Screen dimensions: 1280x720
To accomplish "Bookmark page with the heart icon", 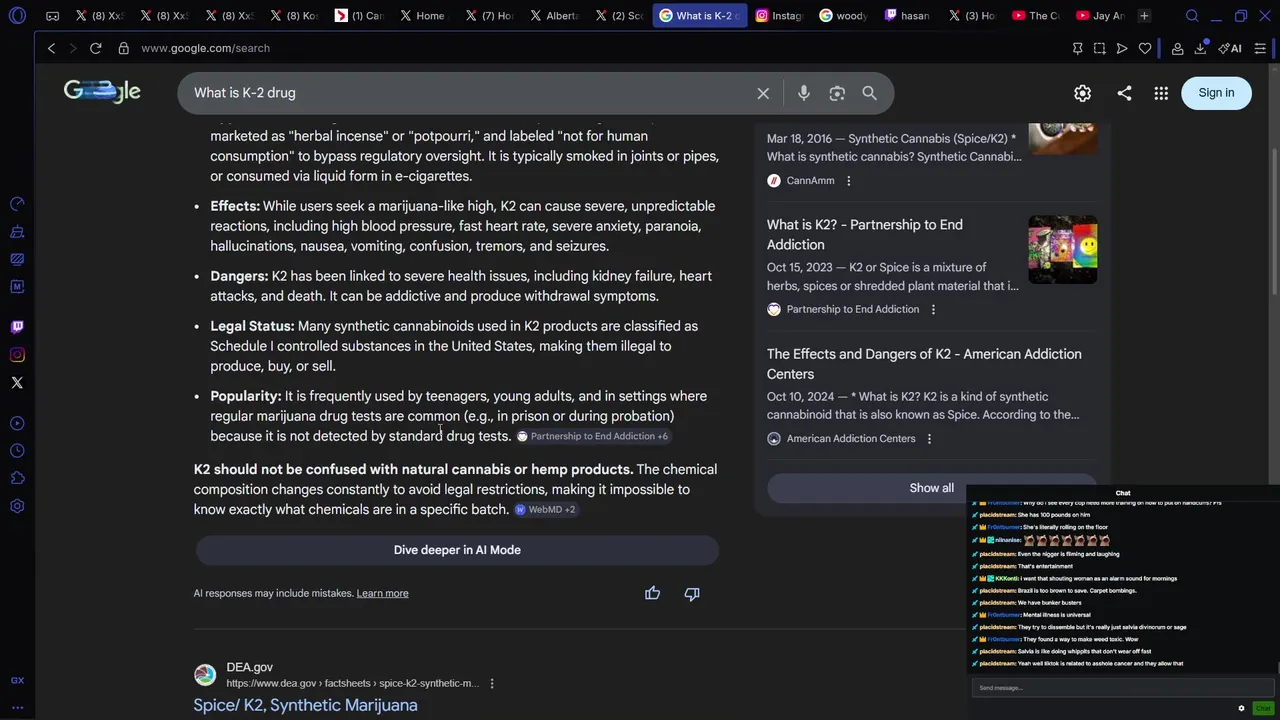I will pos(1145,48).
